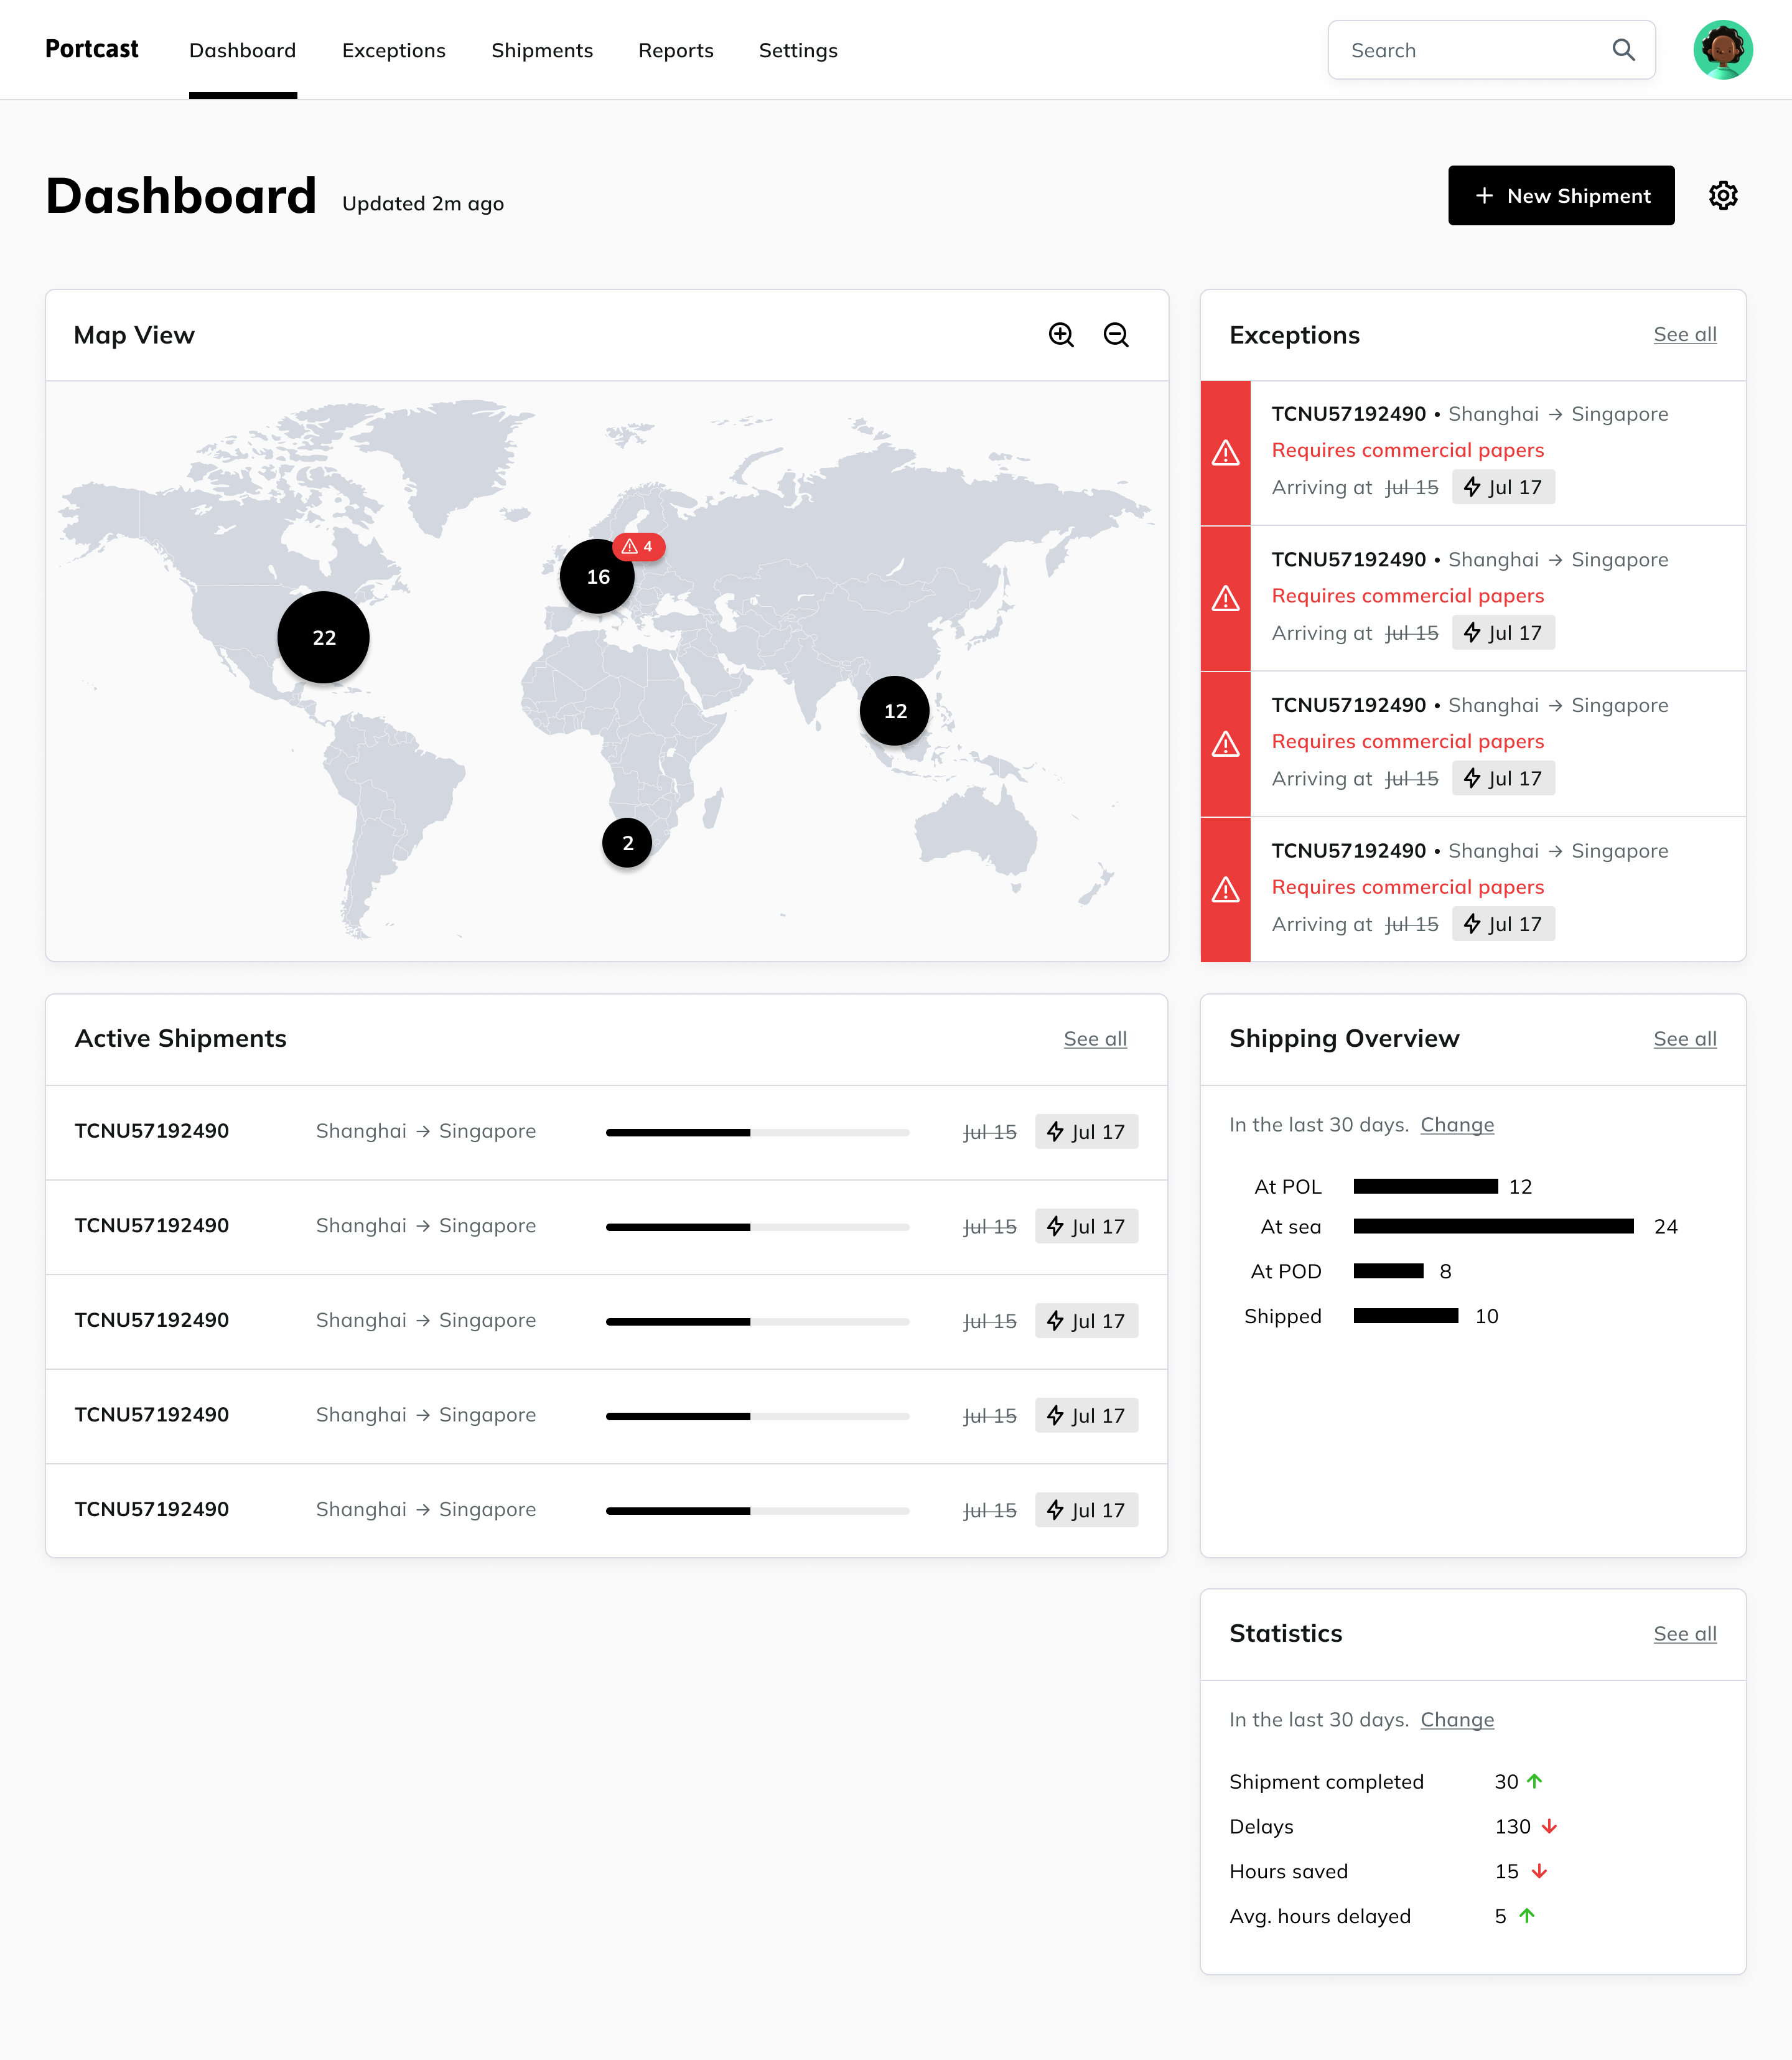This screenshot has height=2060, width=1792.
Task: Open dashboard settings gear icon
Action: 1722,196
